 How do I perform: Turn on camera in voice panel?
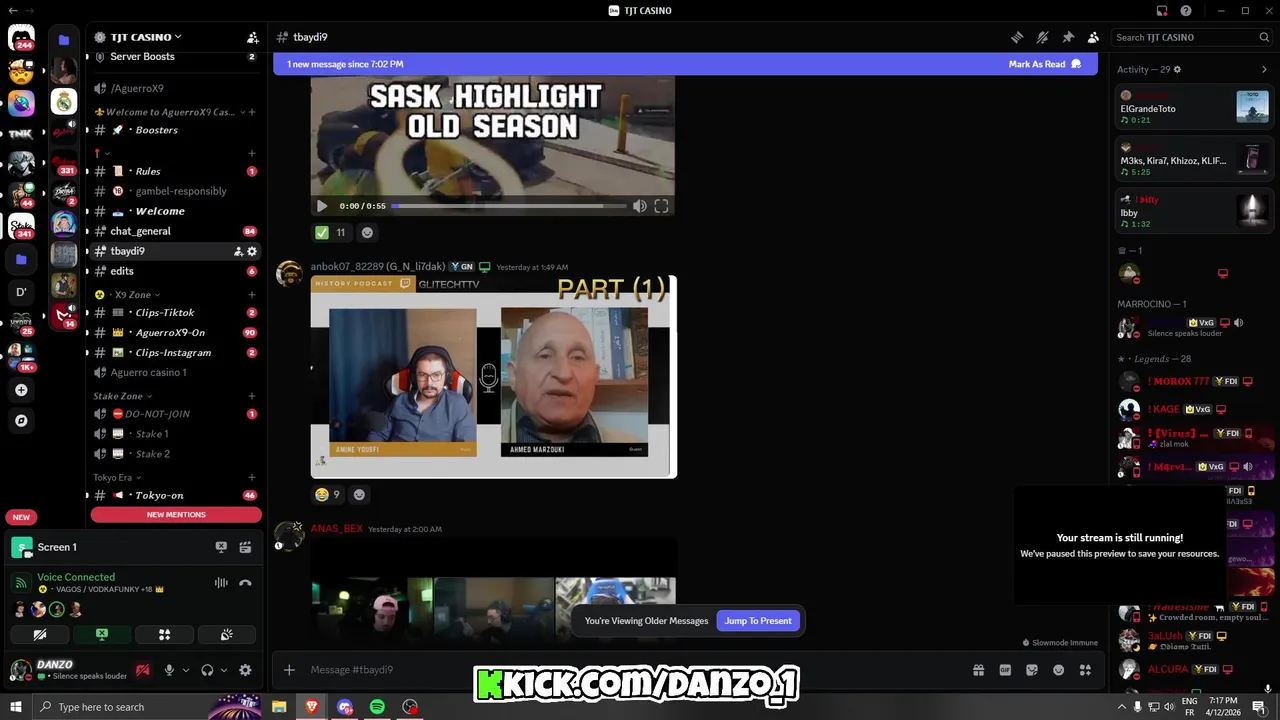point(40,634)
